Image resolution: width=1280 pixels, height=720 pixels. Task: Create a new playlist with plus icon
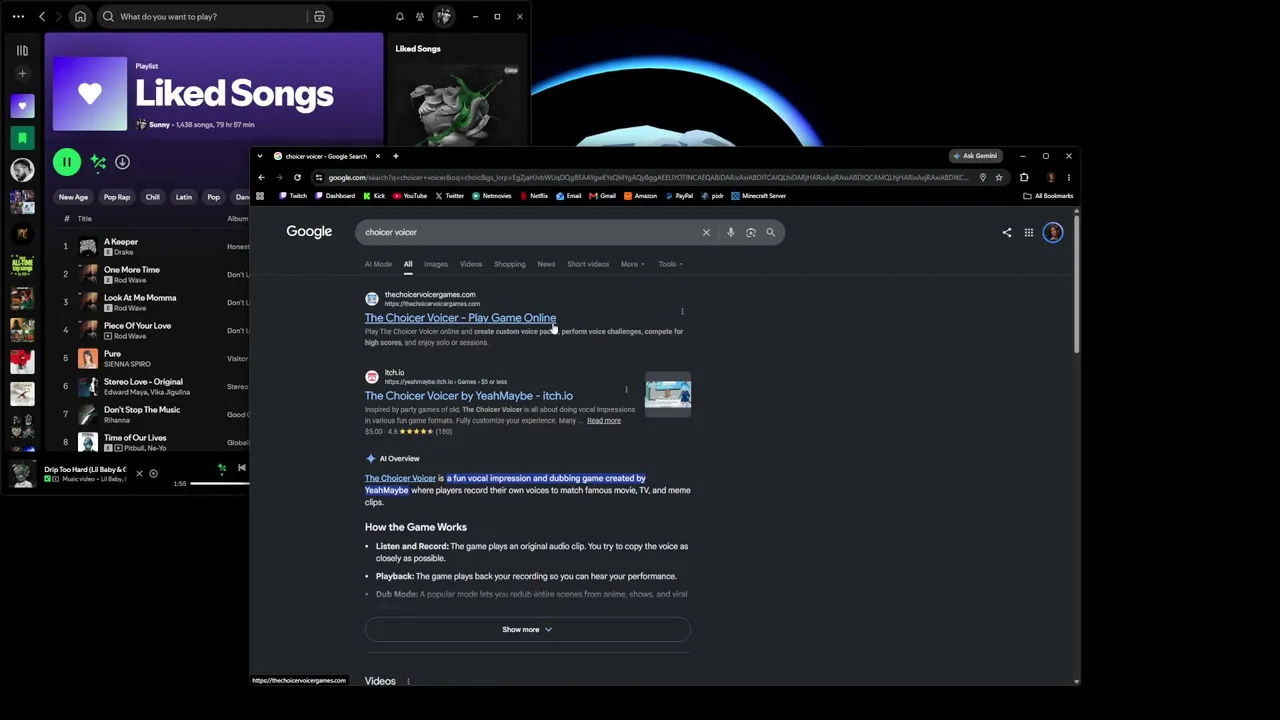click(22, 73)
